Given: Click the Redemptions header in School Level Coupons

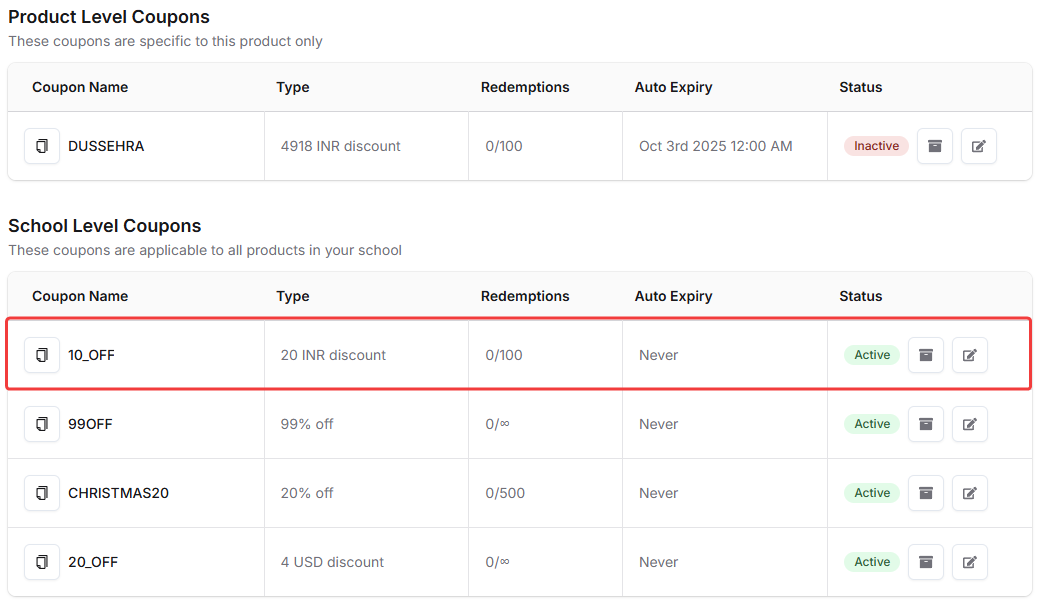Looking at the screenshot, I should (x=525, y=296).
